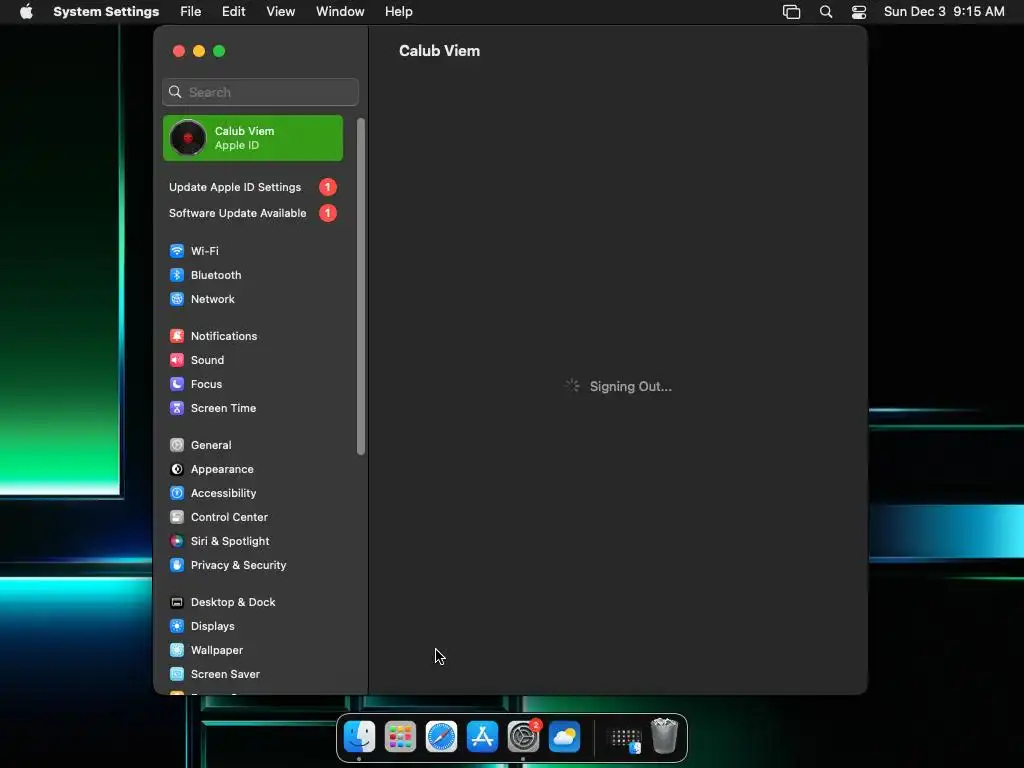
Task: Click the Stage Manager menu bar icon
Action: pyautogui.click(x=792, y=12)
